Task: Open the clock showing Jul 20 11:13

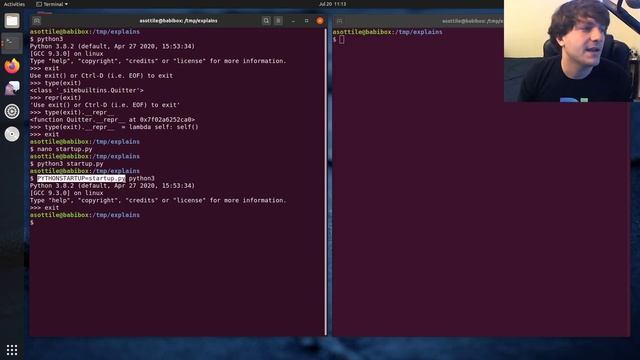Action: pos(332,4)
